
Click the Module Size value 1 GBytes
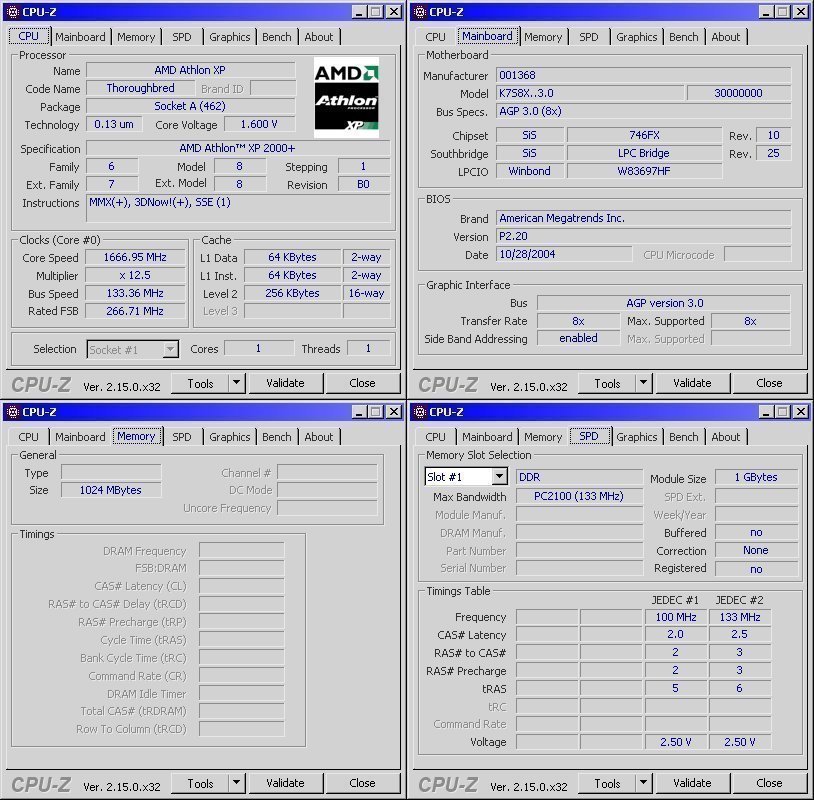click(756, 477)
